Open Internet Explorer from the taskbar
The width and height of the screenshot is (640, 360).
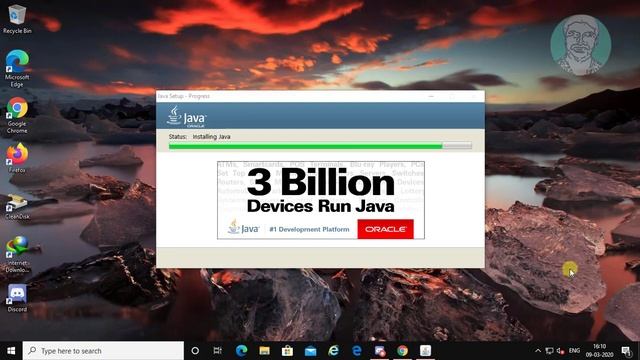coord(333,351)
